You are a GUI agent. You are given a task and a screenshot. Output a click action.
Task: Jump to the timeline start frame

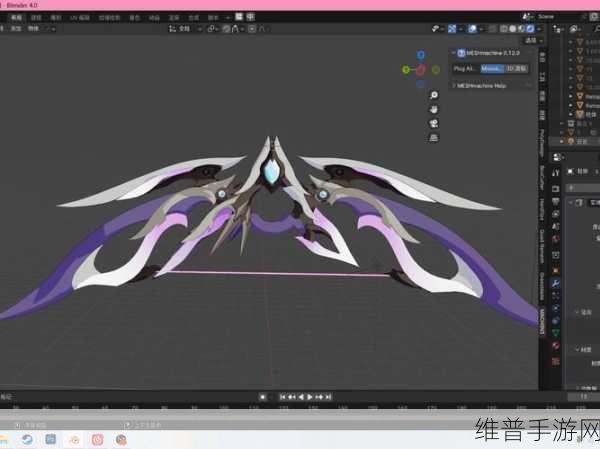(283, 397)
